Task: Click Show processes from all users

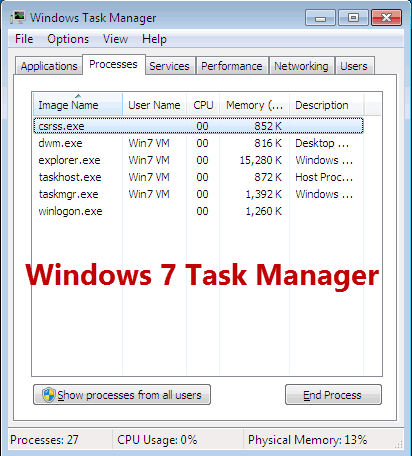Action: point(122,395)
